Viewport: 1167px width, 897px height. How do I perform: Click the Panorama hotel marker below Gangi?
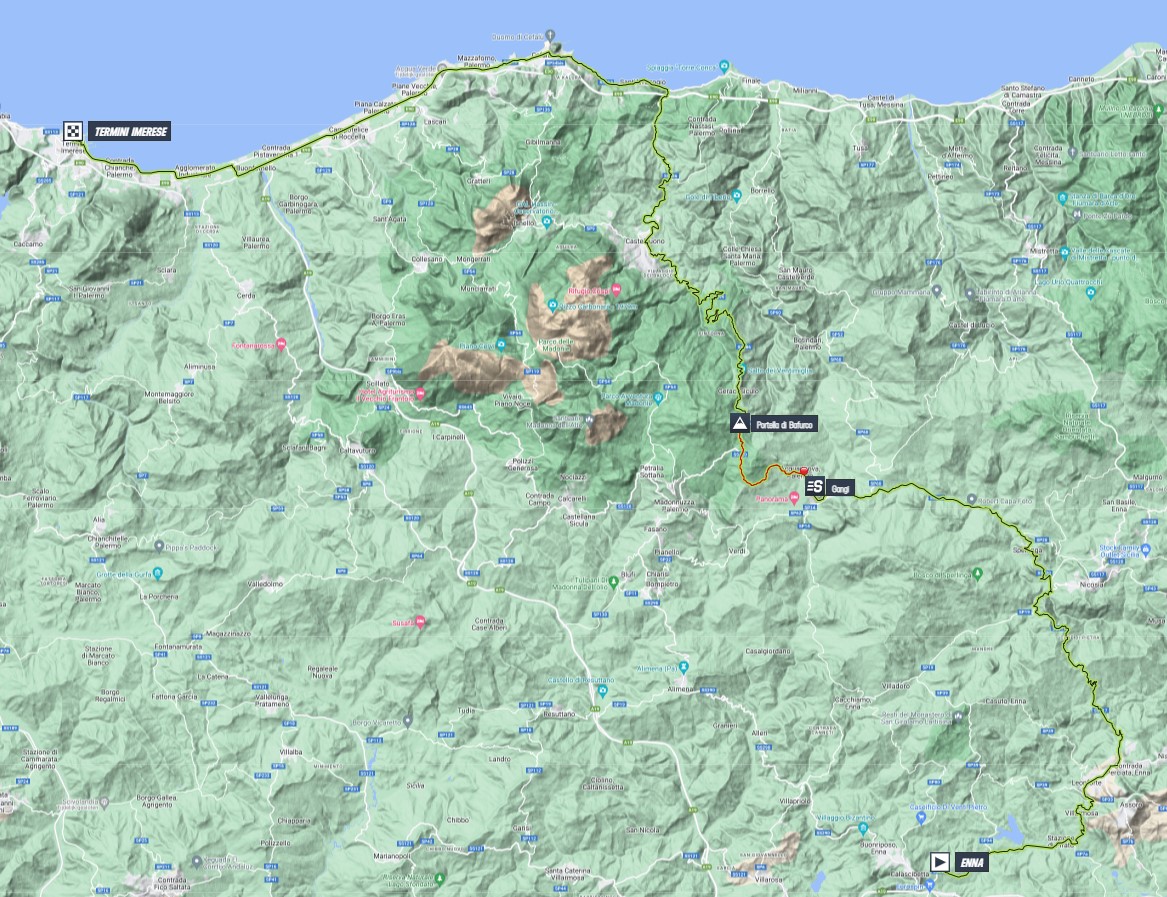click(x=793, y=497)
